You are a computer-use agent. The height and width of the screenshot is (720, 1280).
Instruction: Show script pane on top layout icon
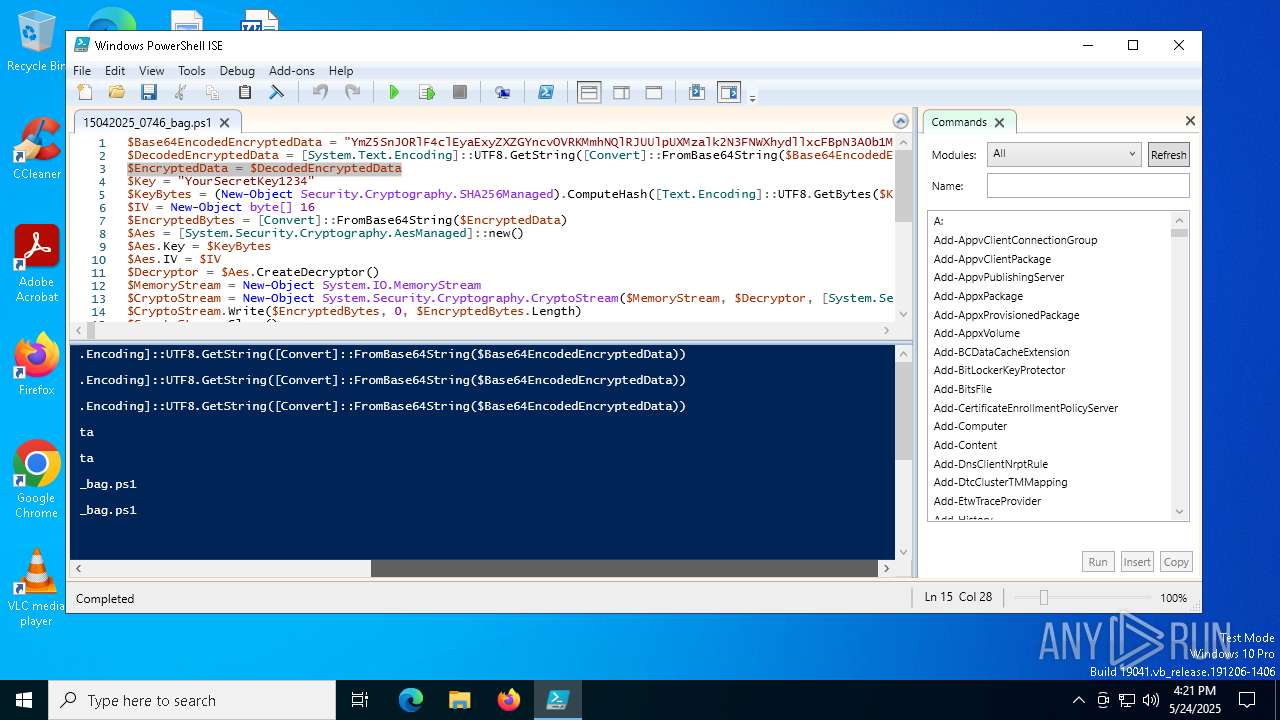pyautogui.click(x=589, y=93)
